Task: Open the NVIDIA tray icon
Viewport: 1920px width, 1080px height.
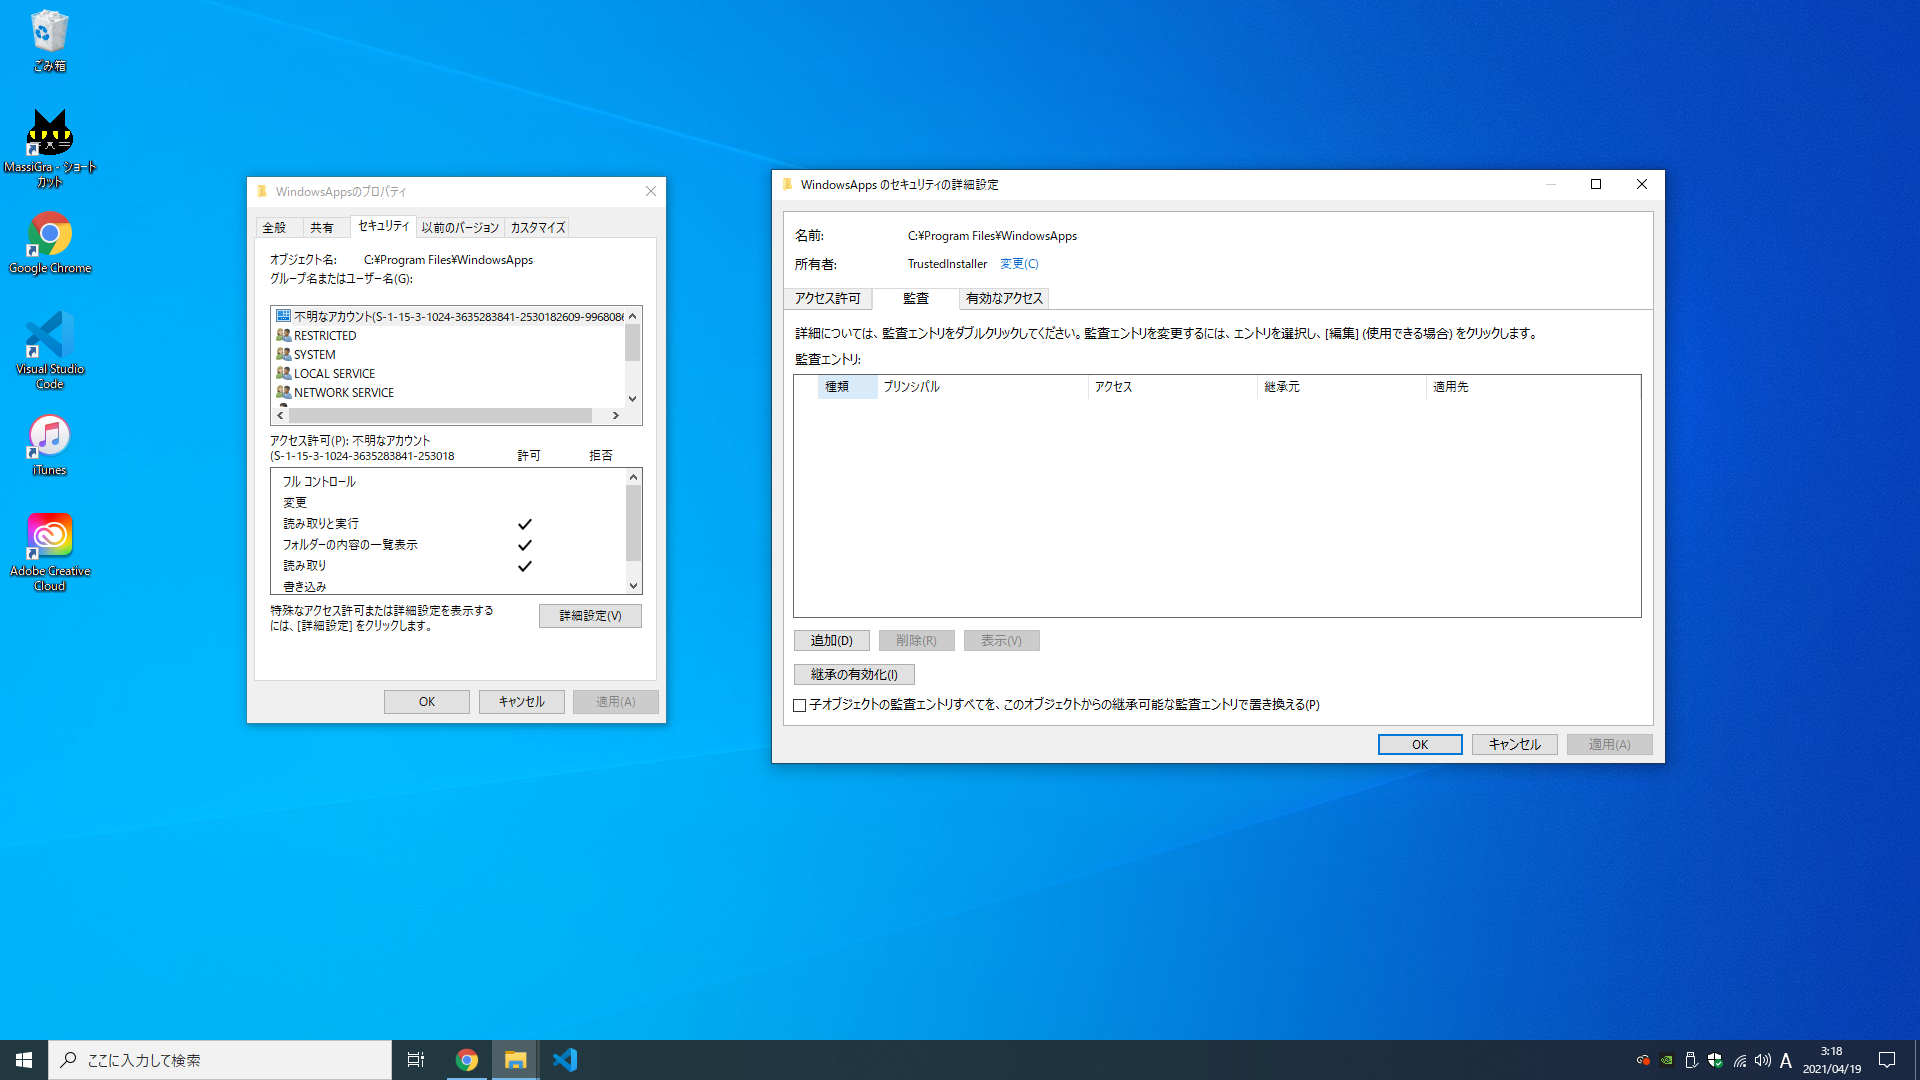Action: pyautogui.click(x=1667, y=1060)
